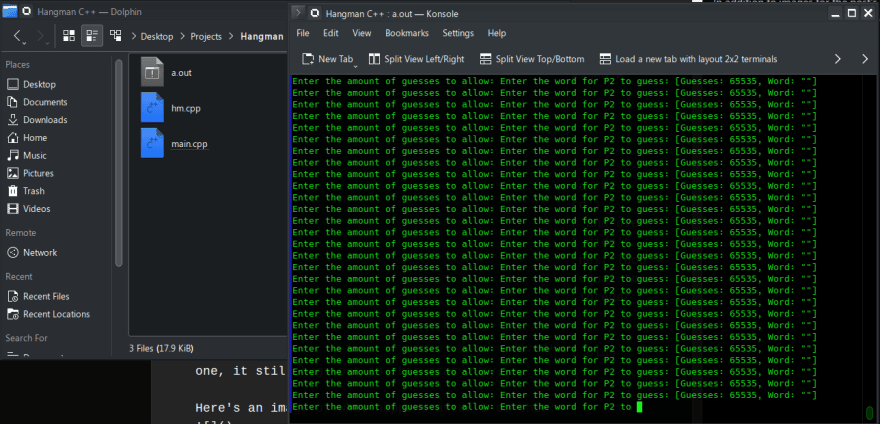880x424 pixels.
Task: Click '3 Files (17.9 KiB)' status text
Action: (161, 348)
